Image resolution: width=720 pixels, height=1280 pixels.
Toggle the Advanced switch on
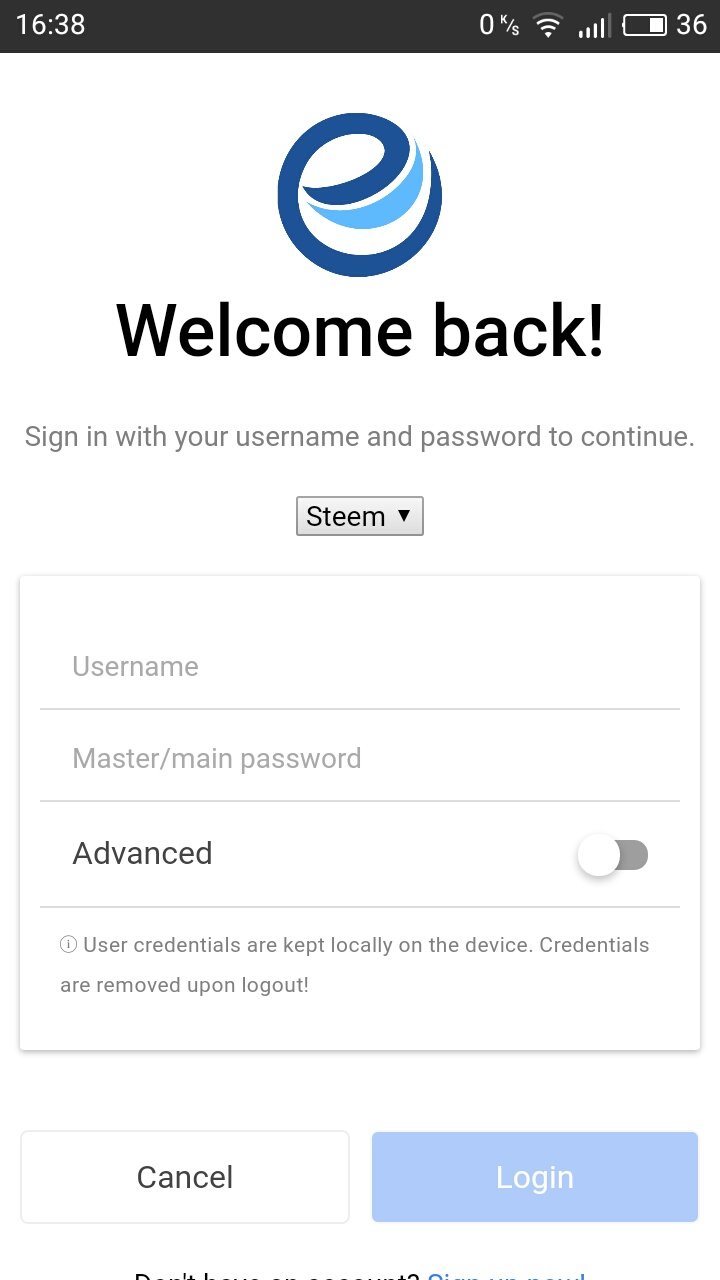pos(613,856)
